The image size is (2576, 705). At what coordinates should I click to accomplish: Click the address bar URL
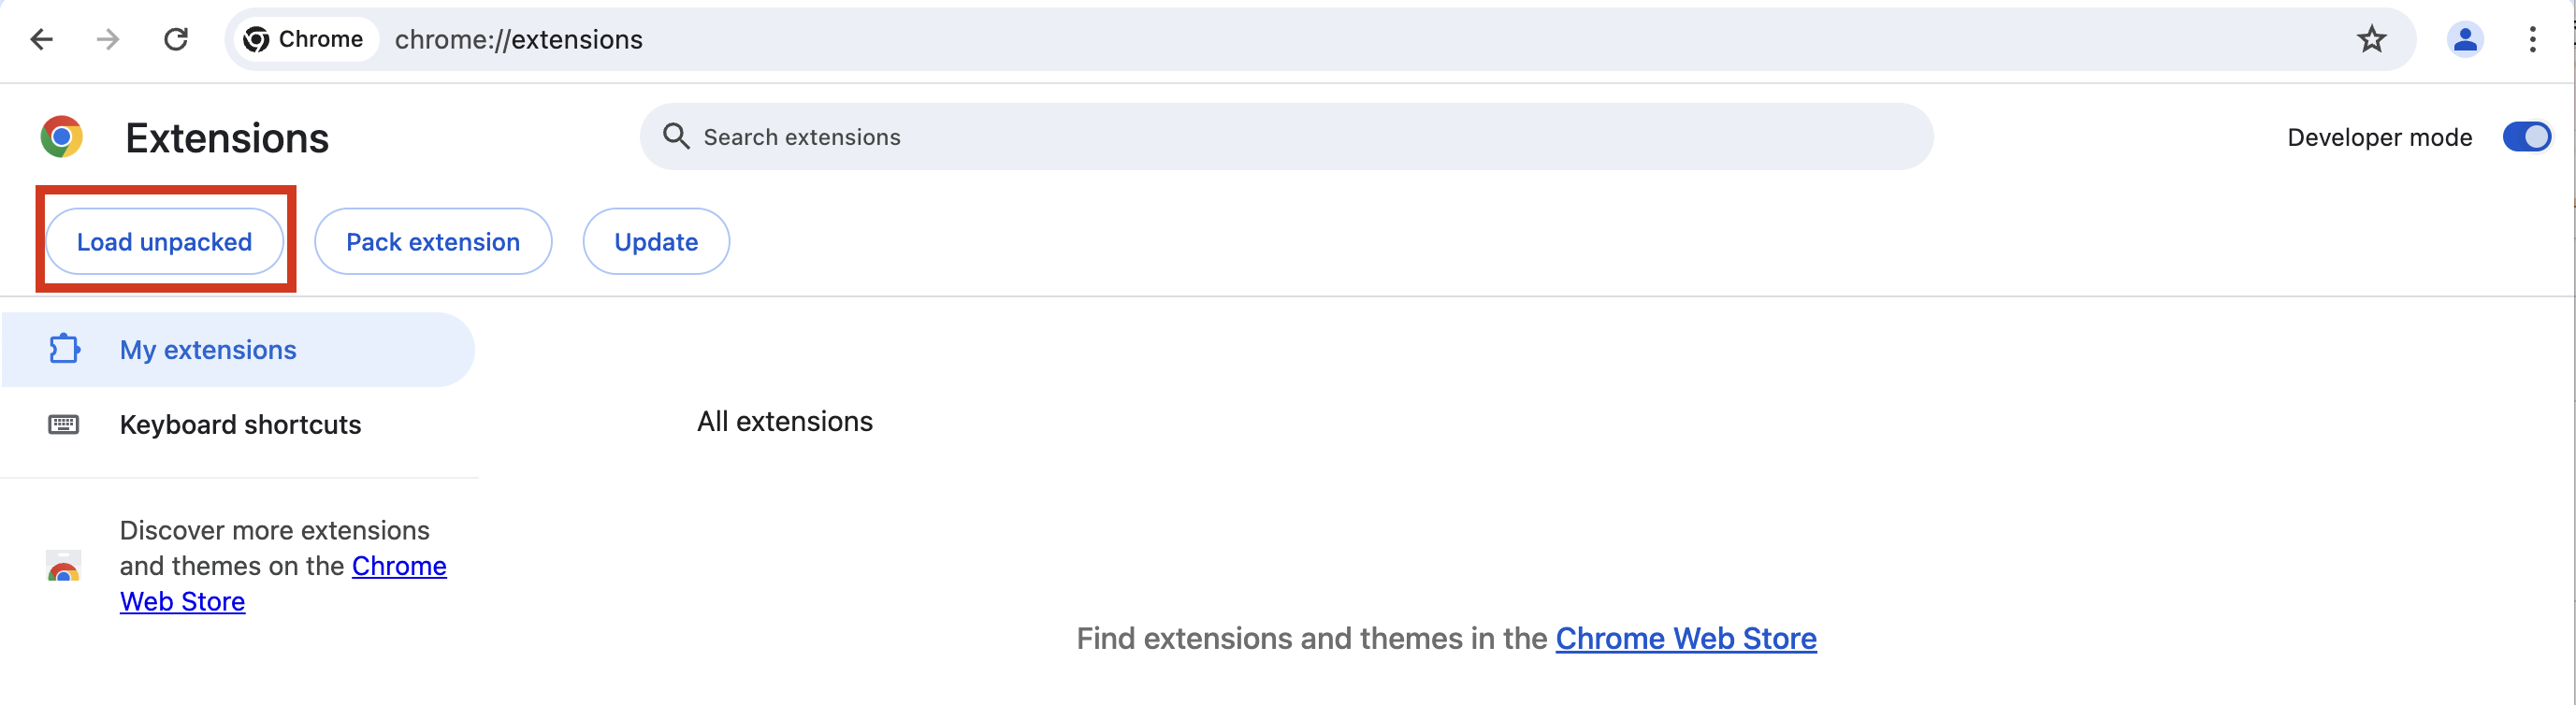[519, 40]
